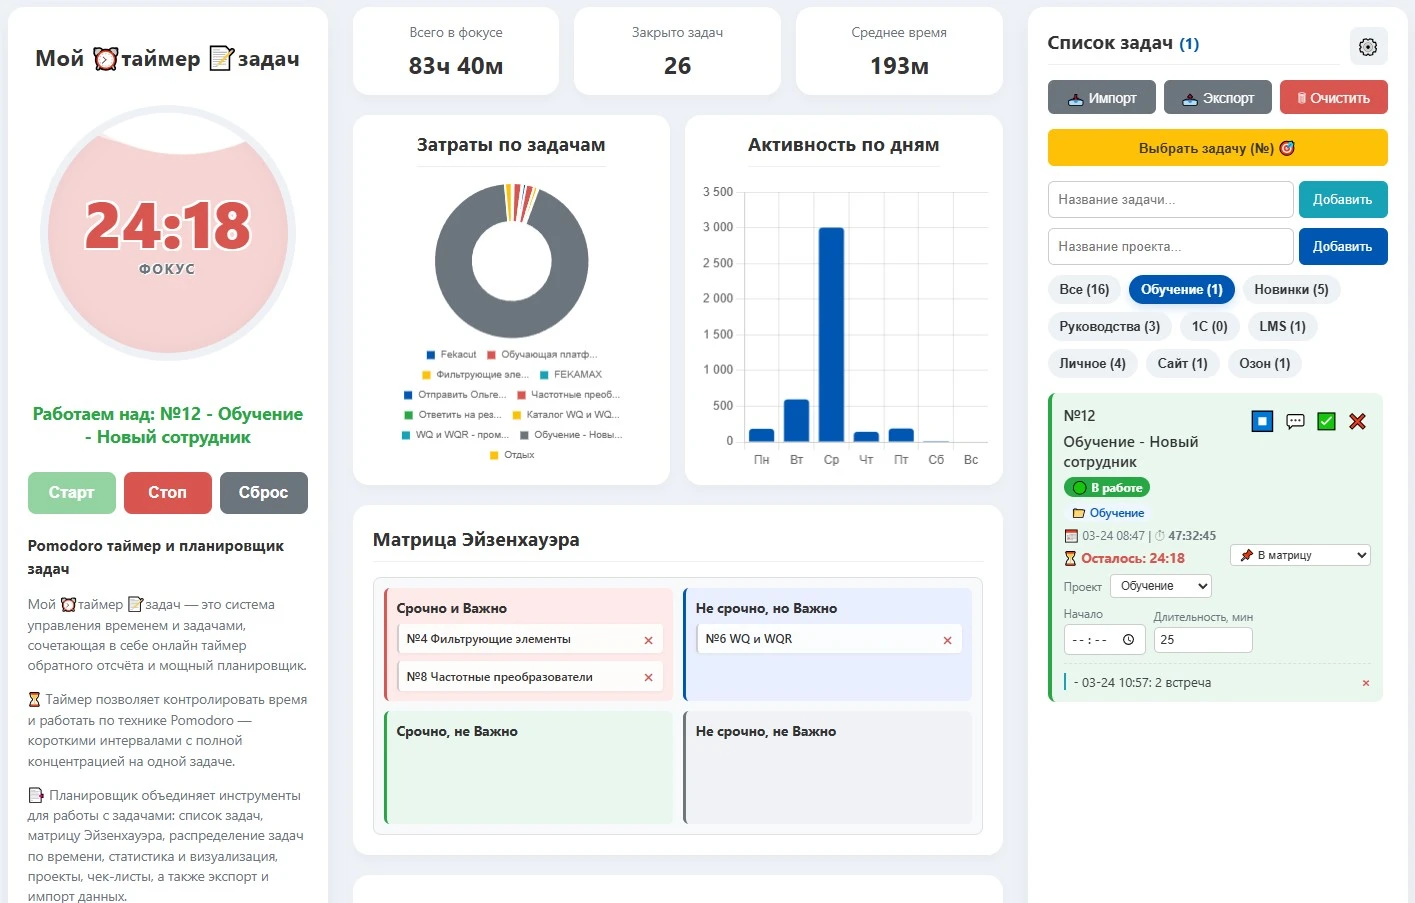Click the Импорт button
This screenshot has width=1415, height=903.
coord(1102,98)
